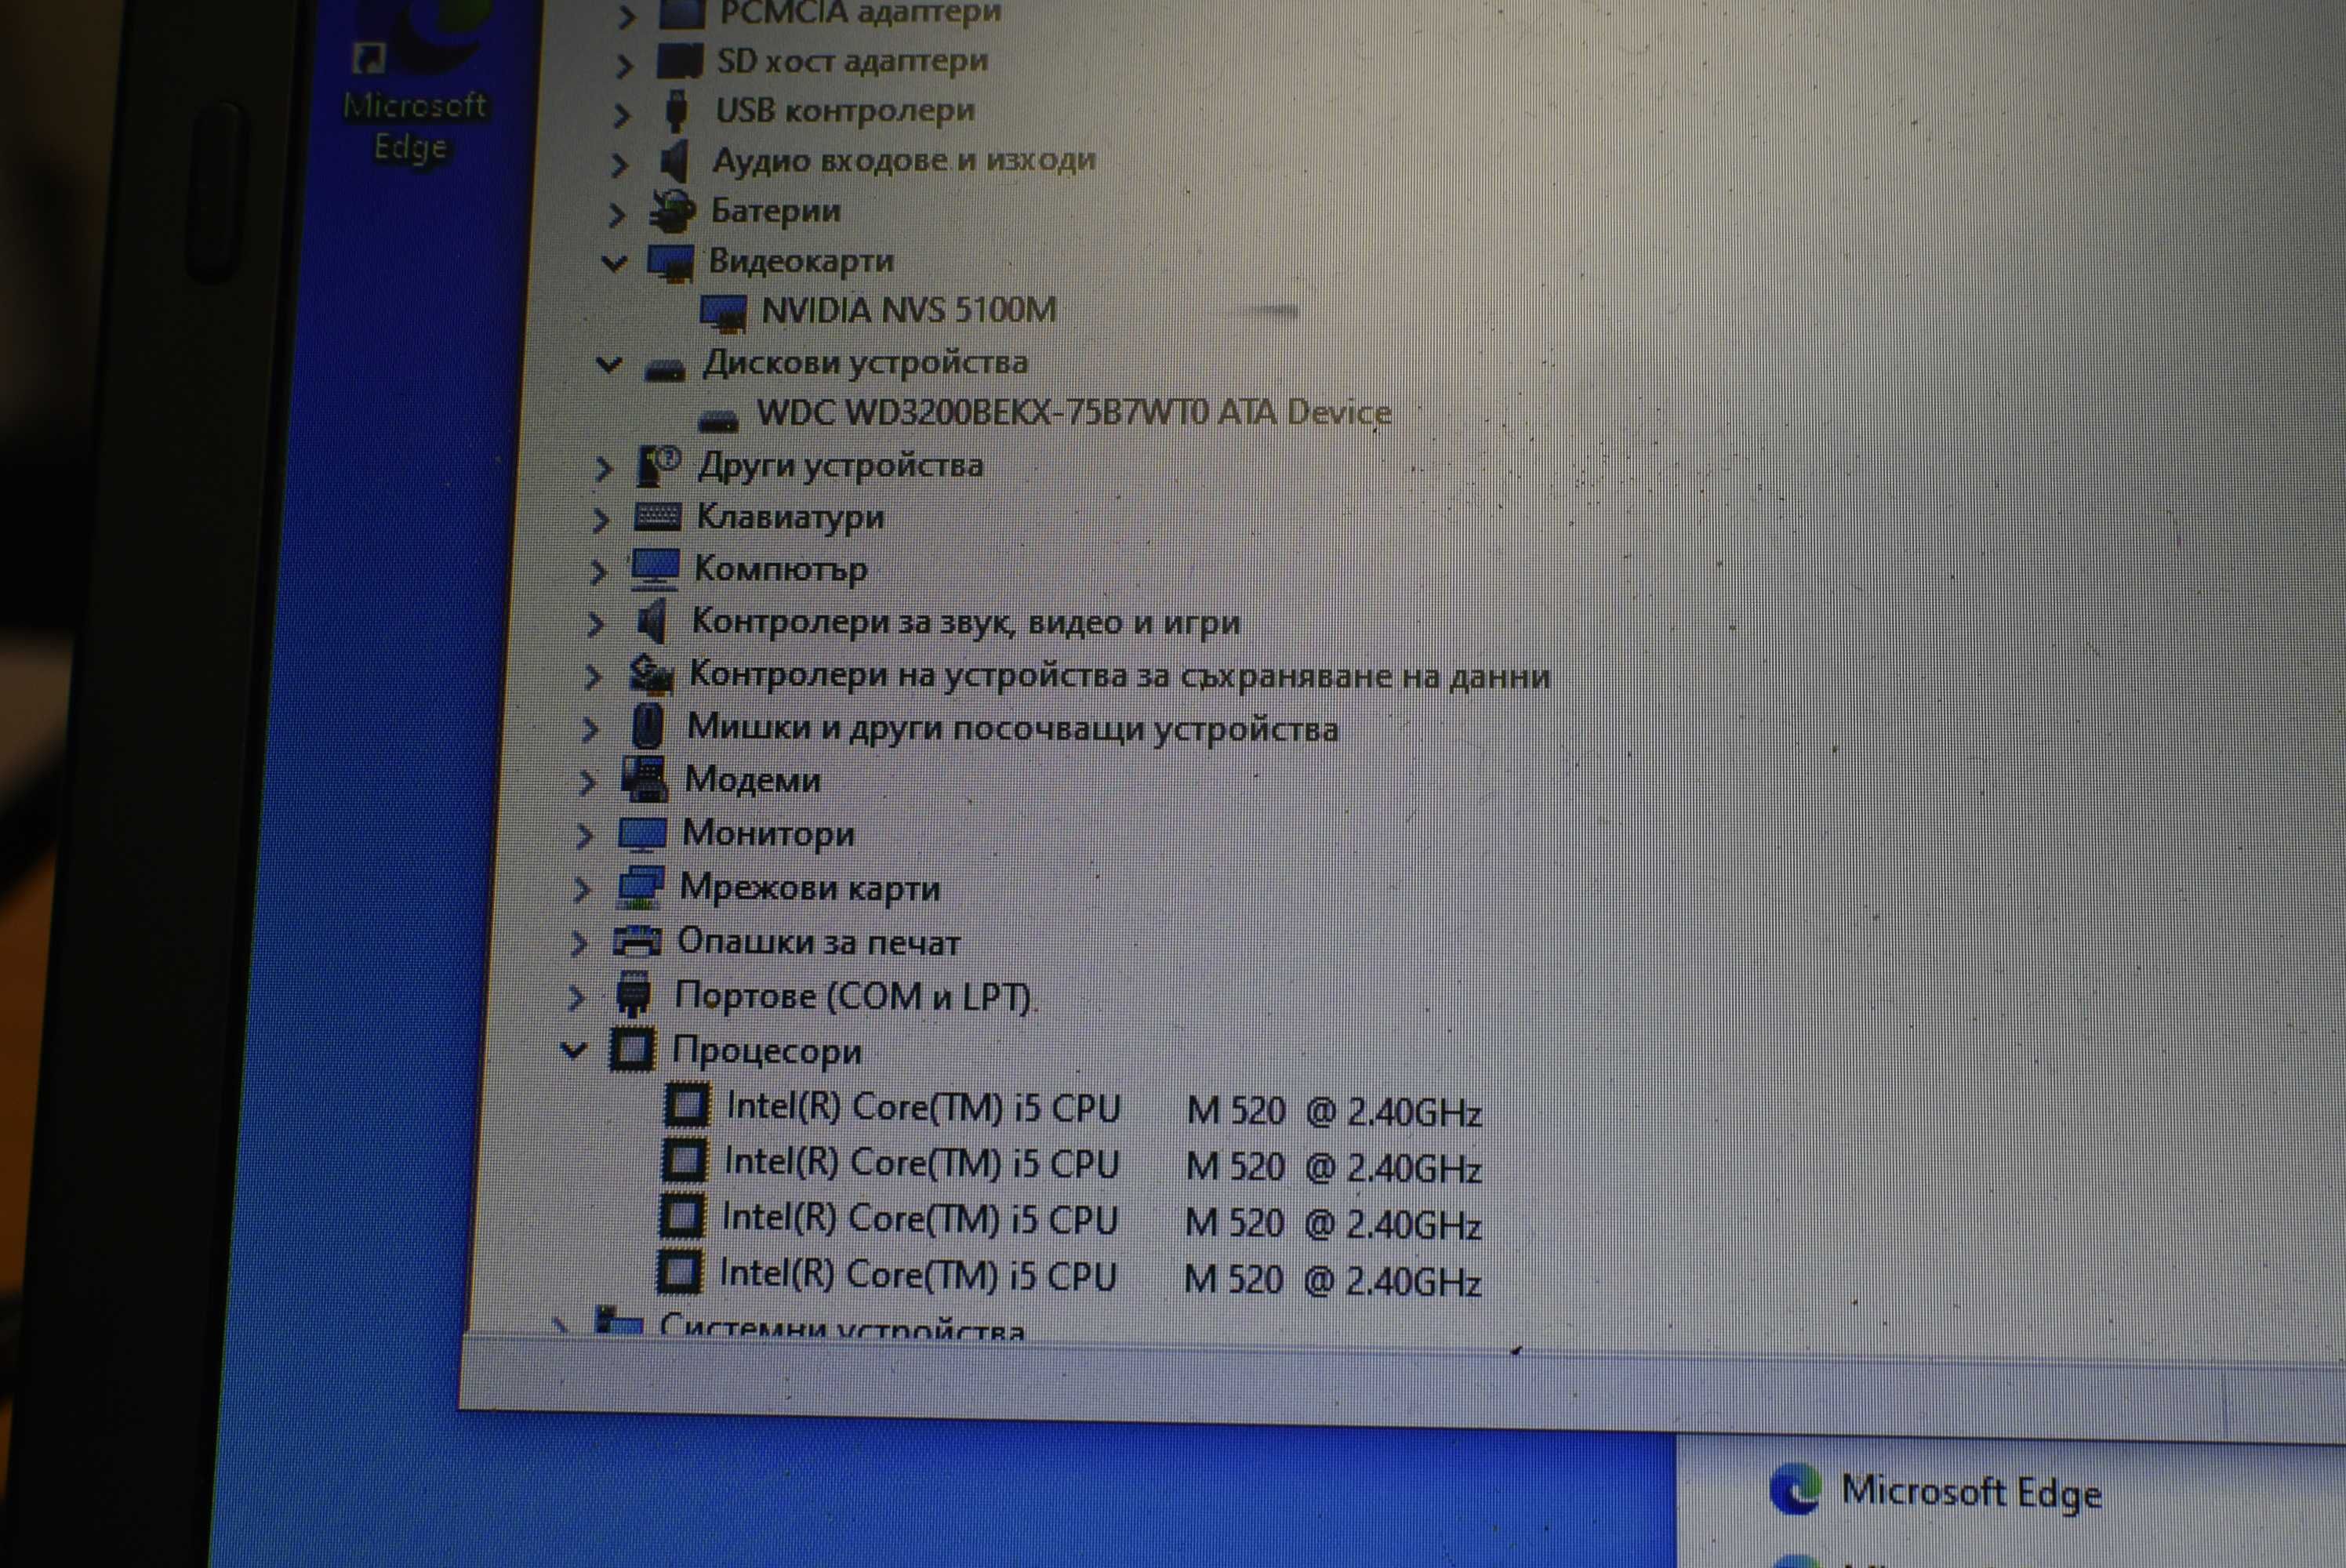Expand the Аудио входове и изходи node
2346x1568 pixels.
tap(620, 165)
